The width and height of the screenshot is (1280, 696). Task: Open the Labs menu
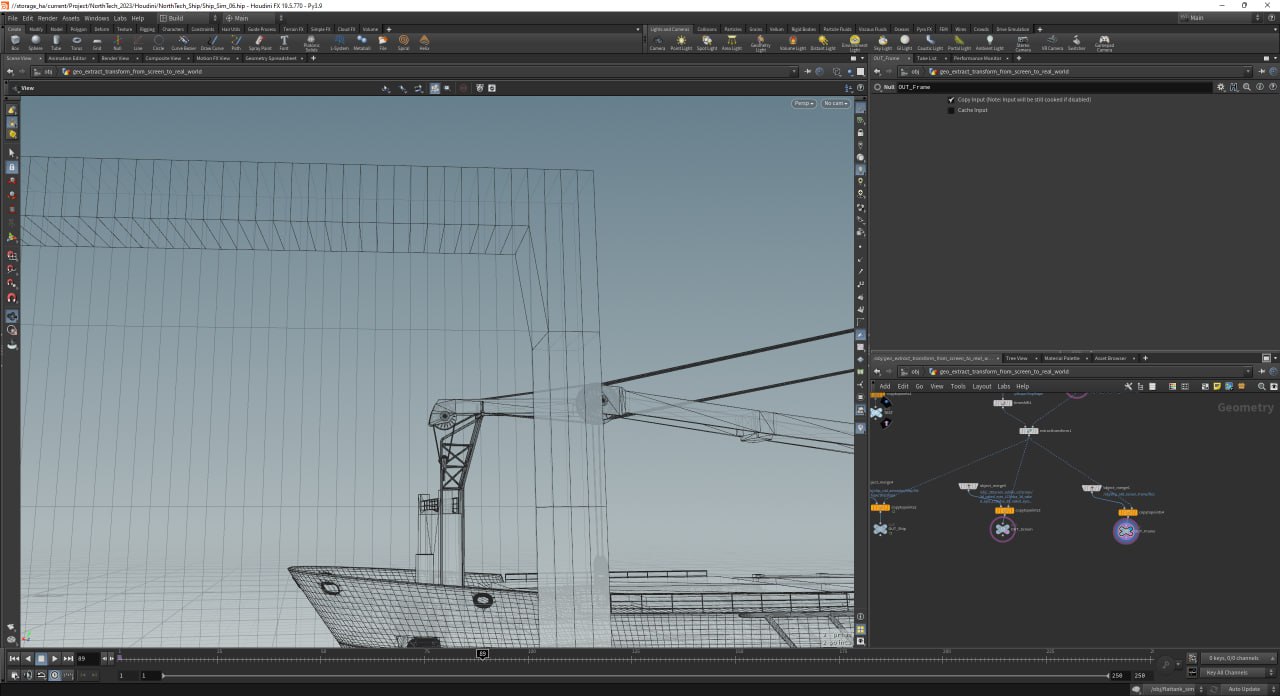pyautogui.click(x=120, y=18)
